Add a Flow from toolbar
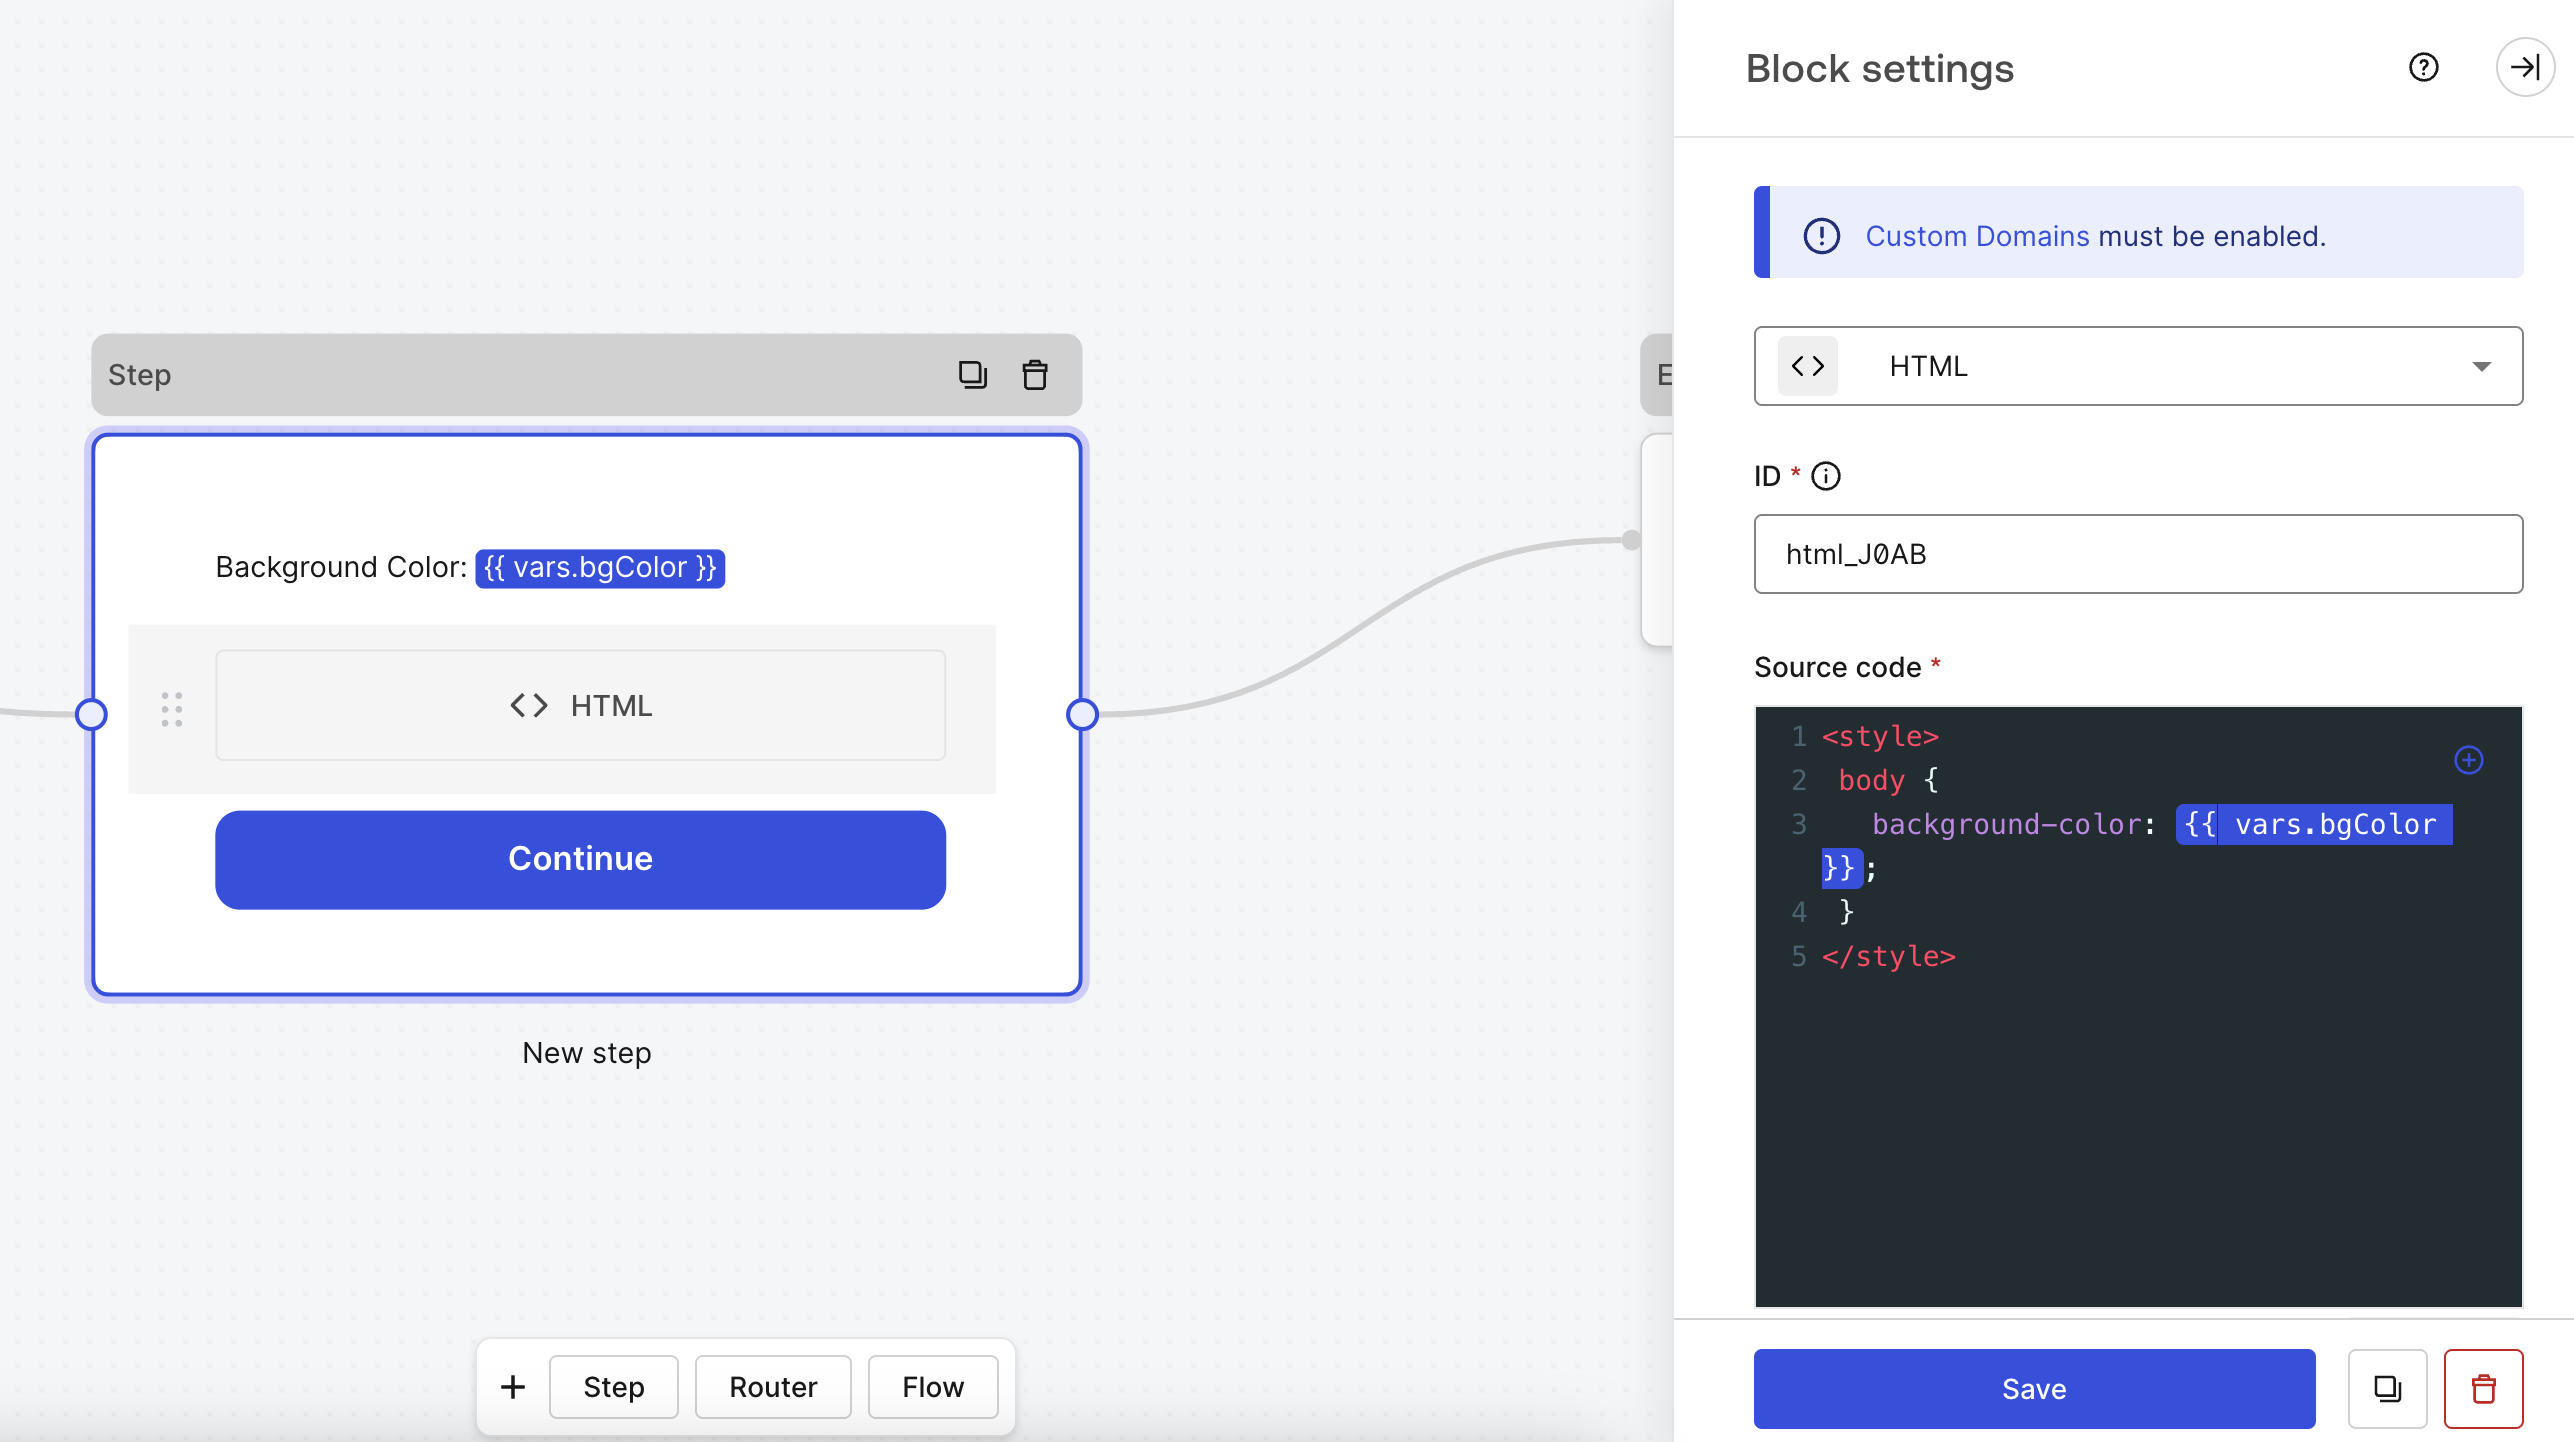 click(x=932, y=1386)
